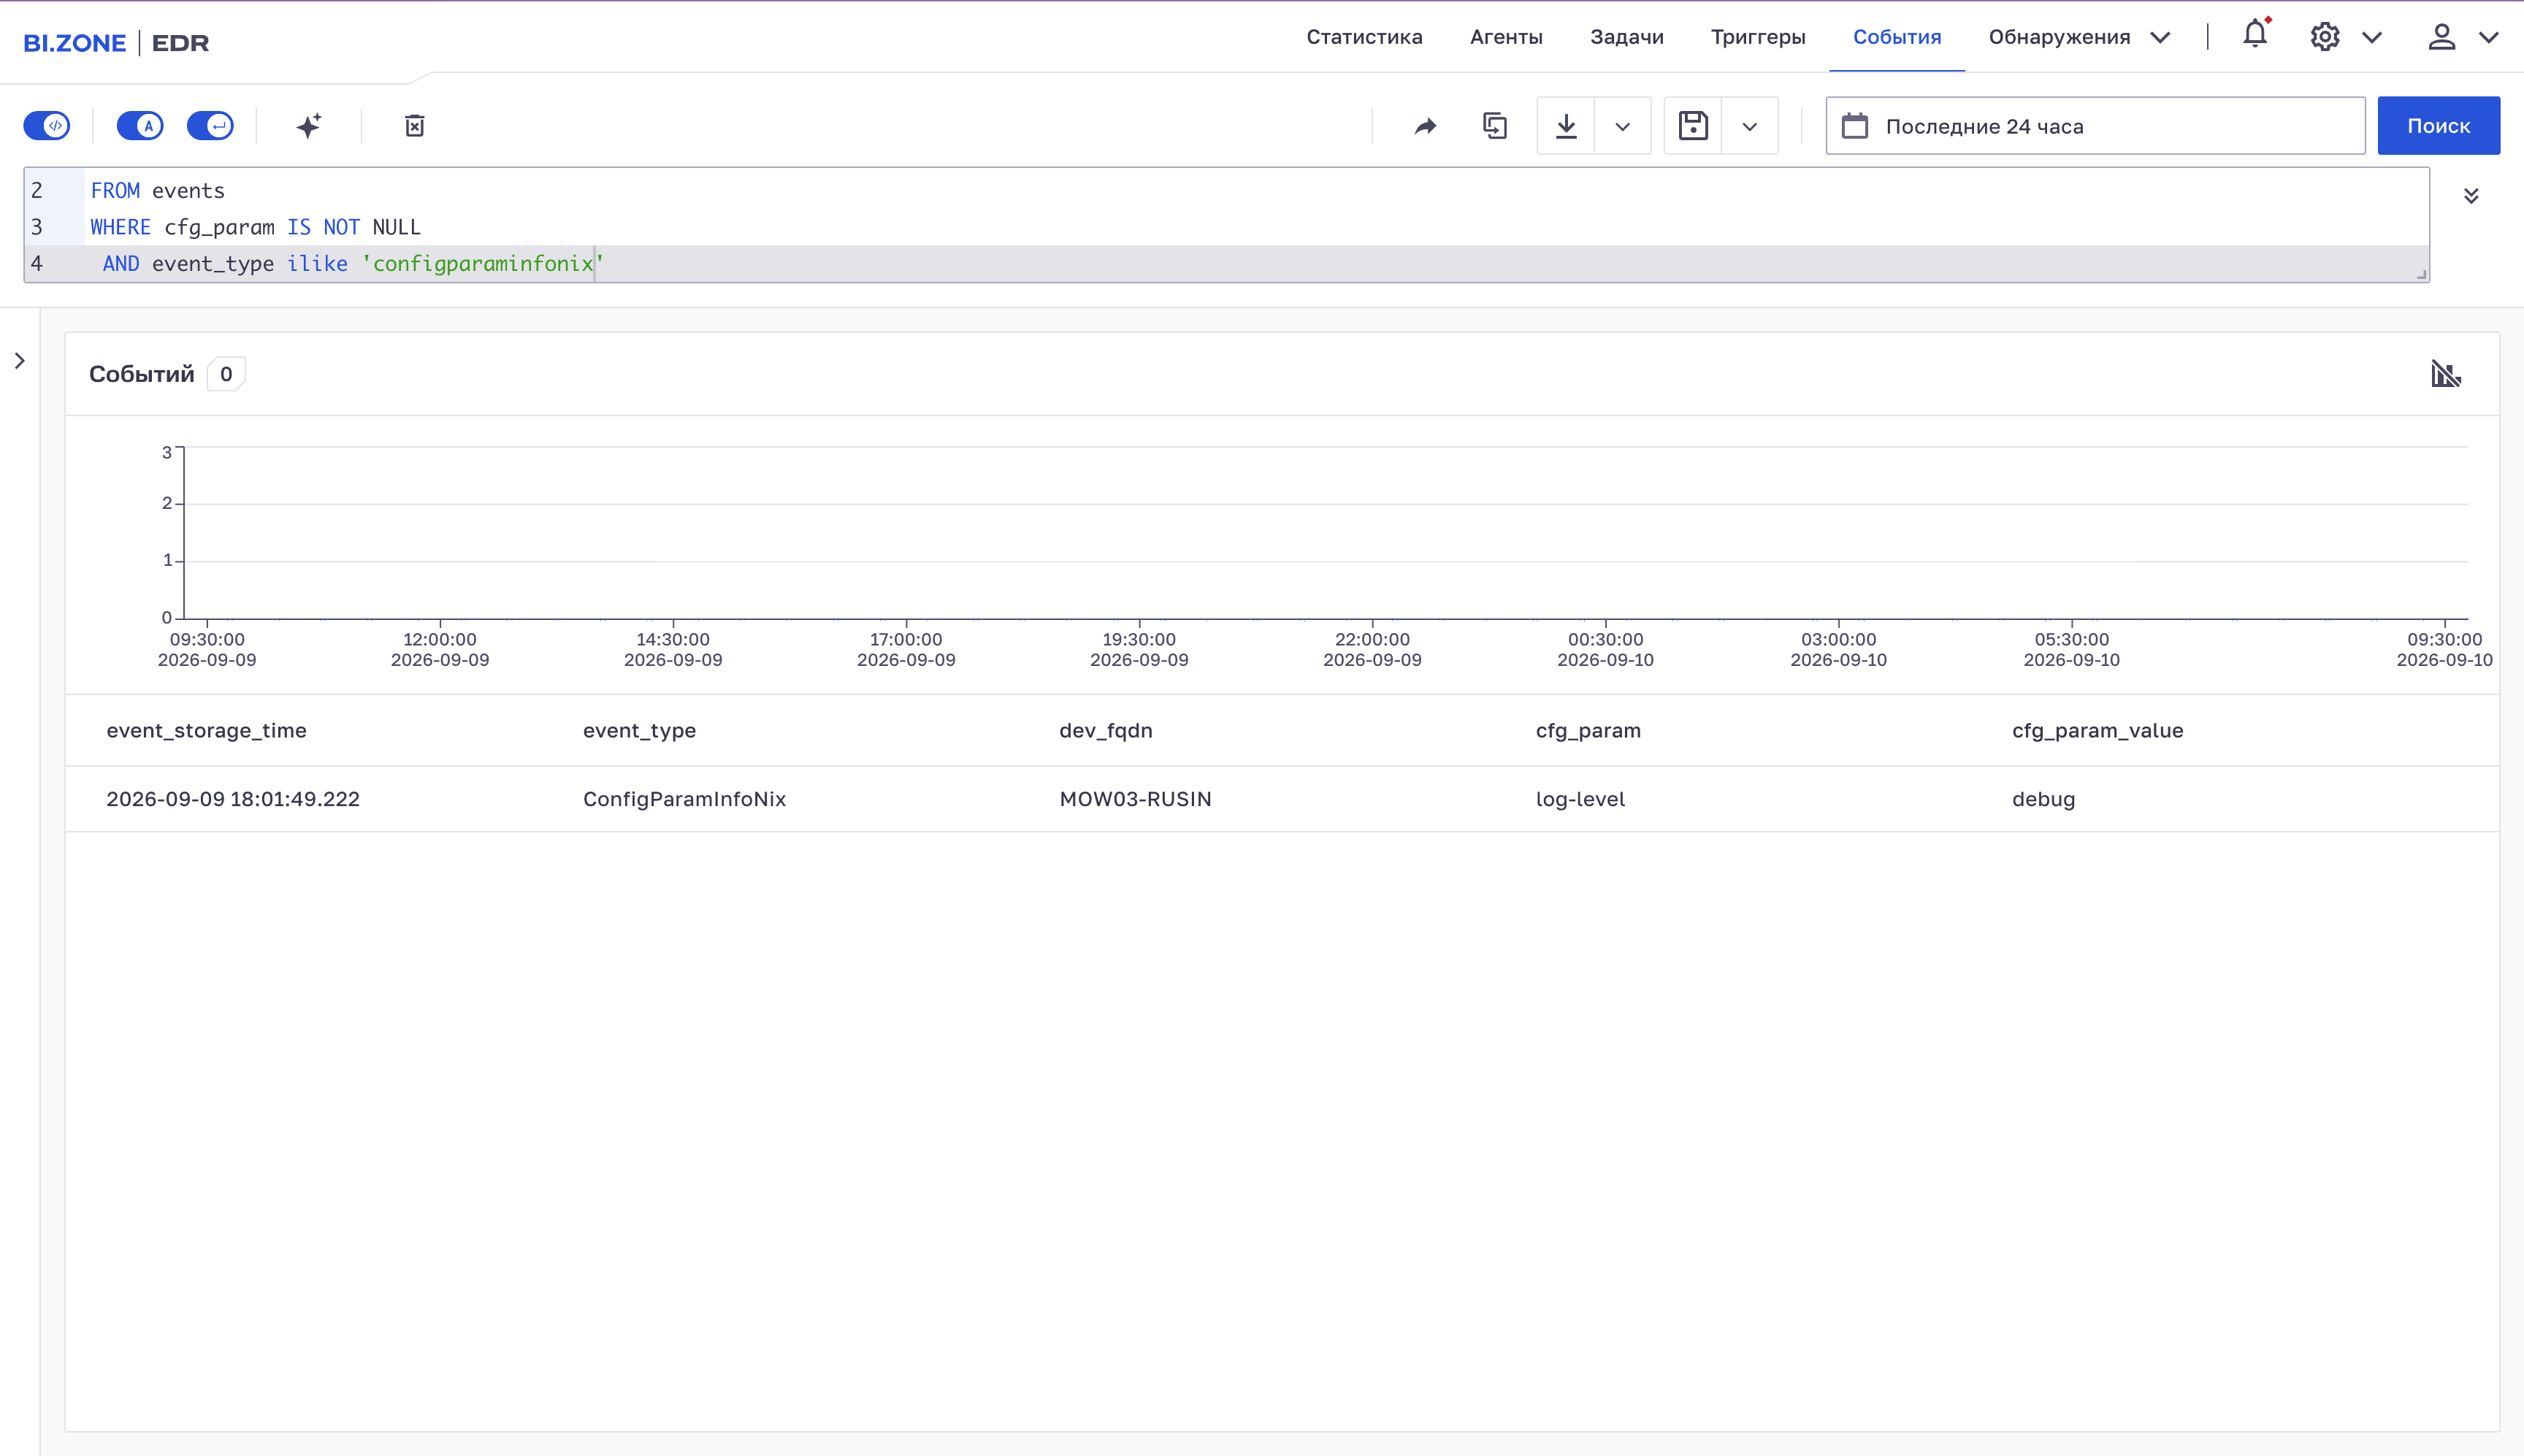Screen dimensions: 2524x1456
Task: Click the AI sparkle assistant icon
Action: [309, 126]
